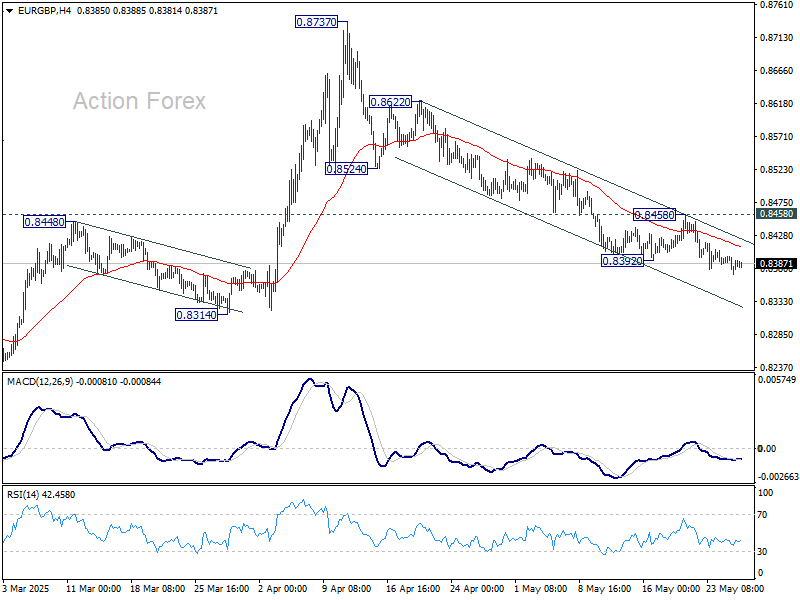The height and width of the screenshot is (600, 800).
Task: Click the MACD 0.005749 scale value
Action: click(x=777, y=380)
